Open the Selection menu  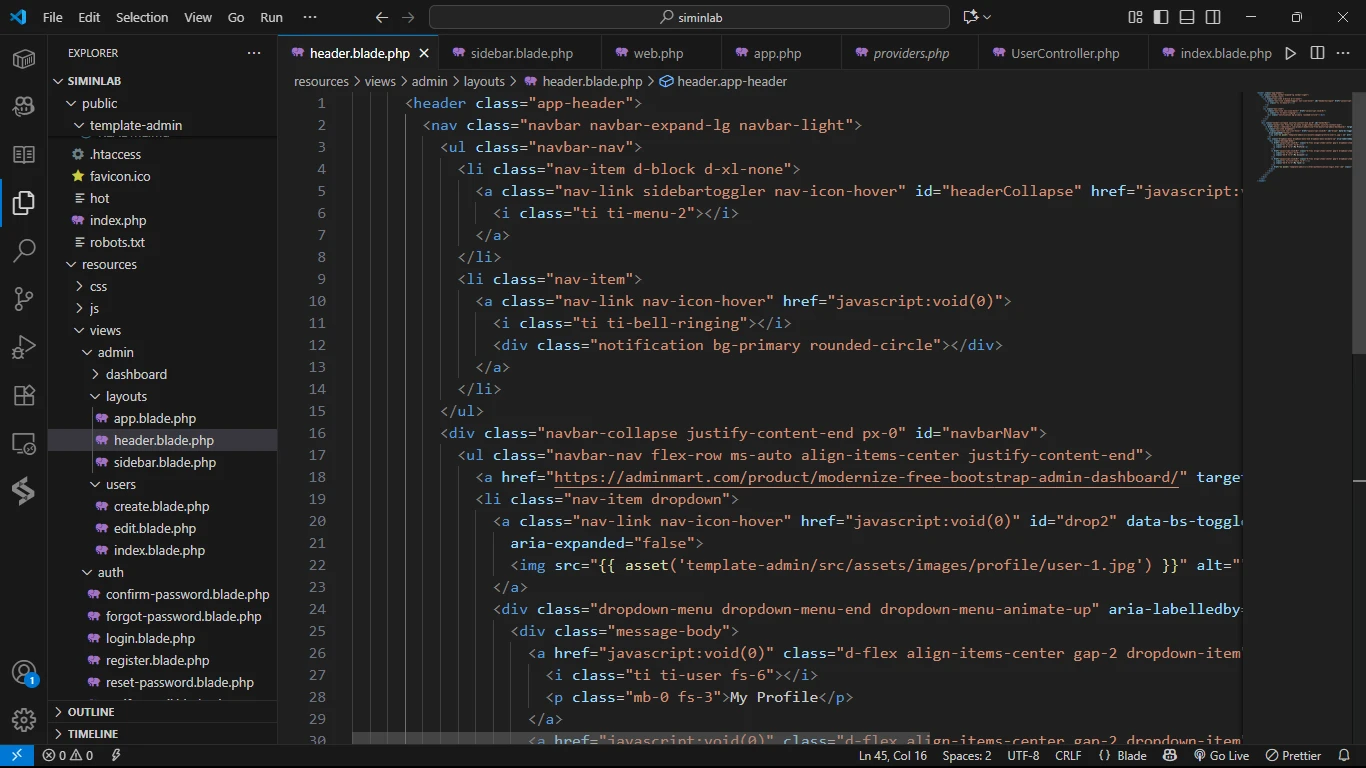click(142, 17)
